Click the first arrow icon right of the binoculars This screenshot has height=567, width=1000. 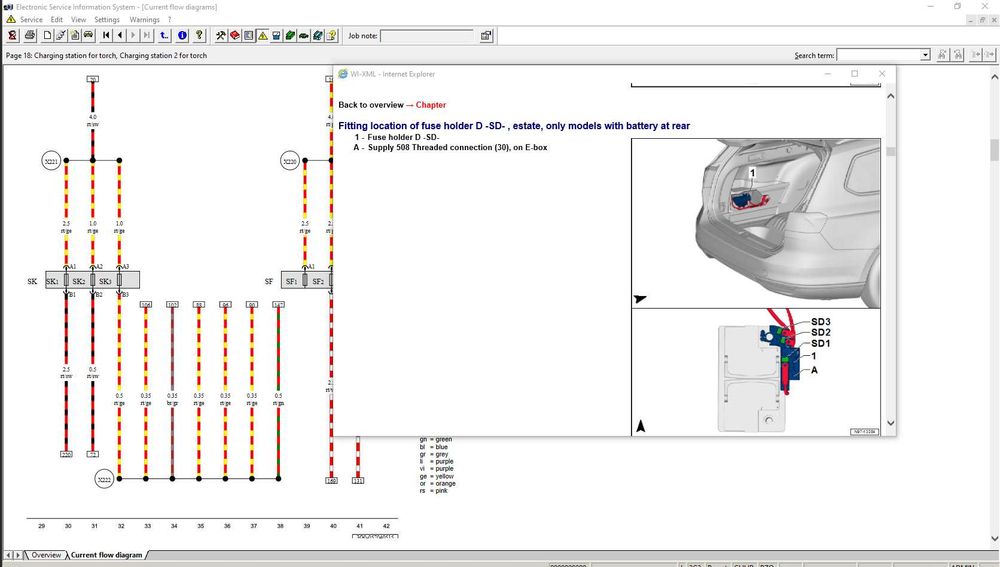coord(976,55)
